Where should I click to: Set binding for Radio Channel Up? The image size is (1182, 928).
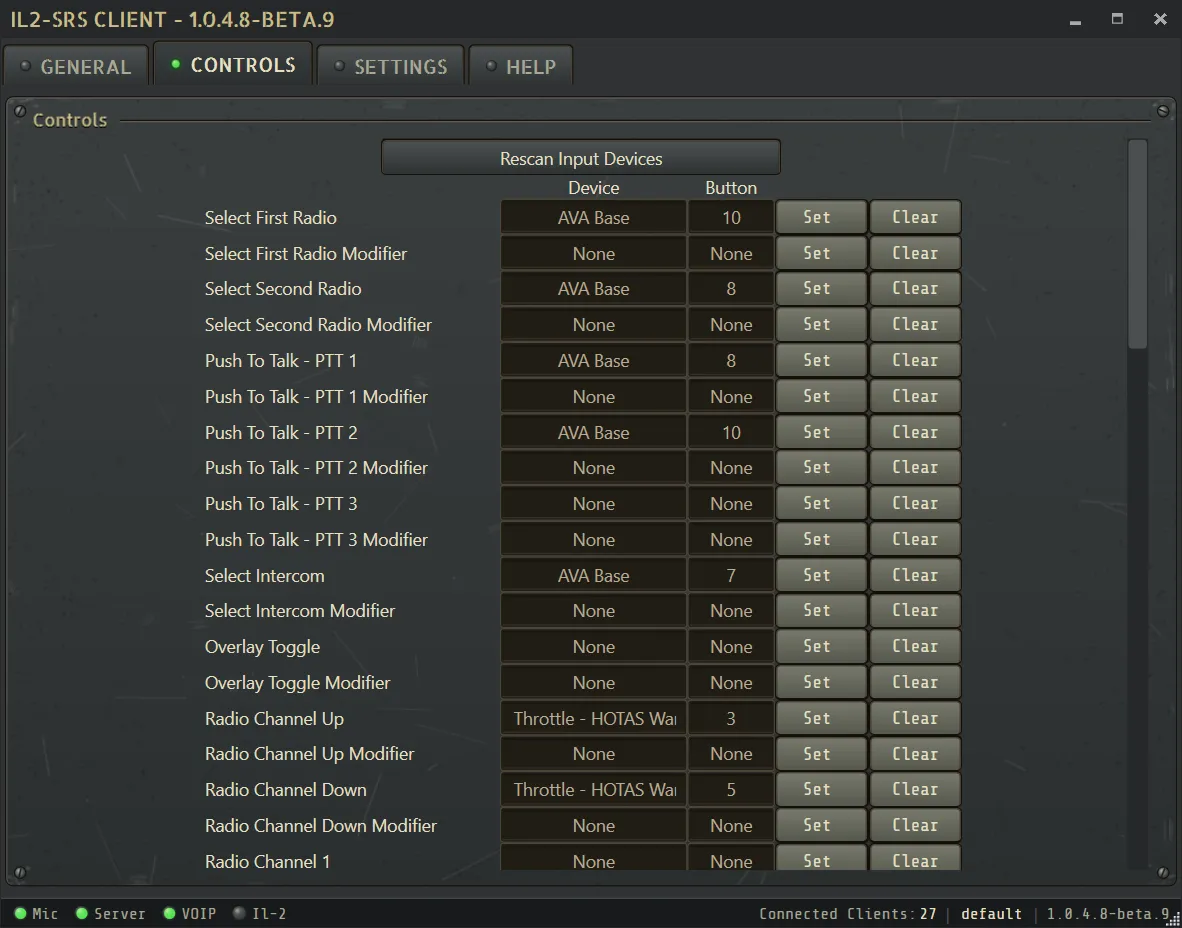[821, 718]
